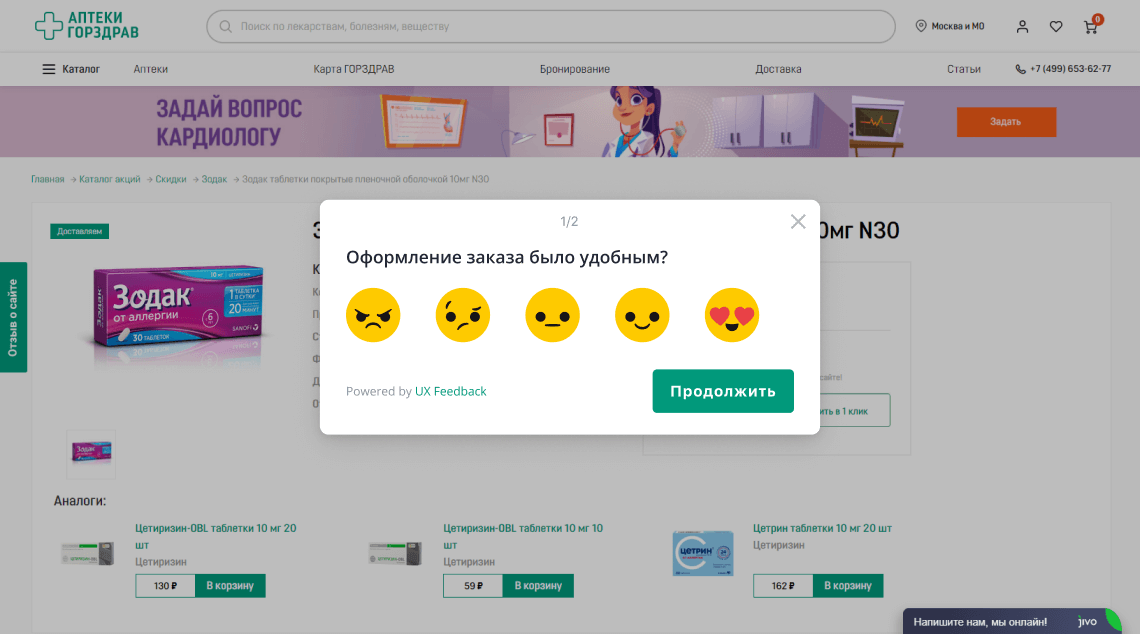The width and height of the screenshot is (1140, 634).
Task: Select the smiling face rating
Action: pos(642,315)
